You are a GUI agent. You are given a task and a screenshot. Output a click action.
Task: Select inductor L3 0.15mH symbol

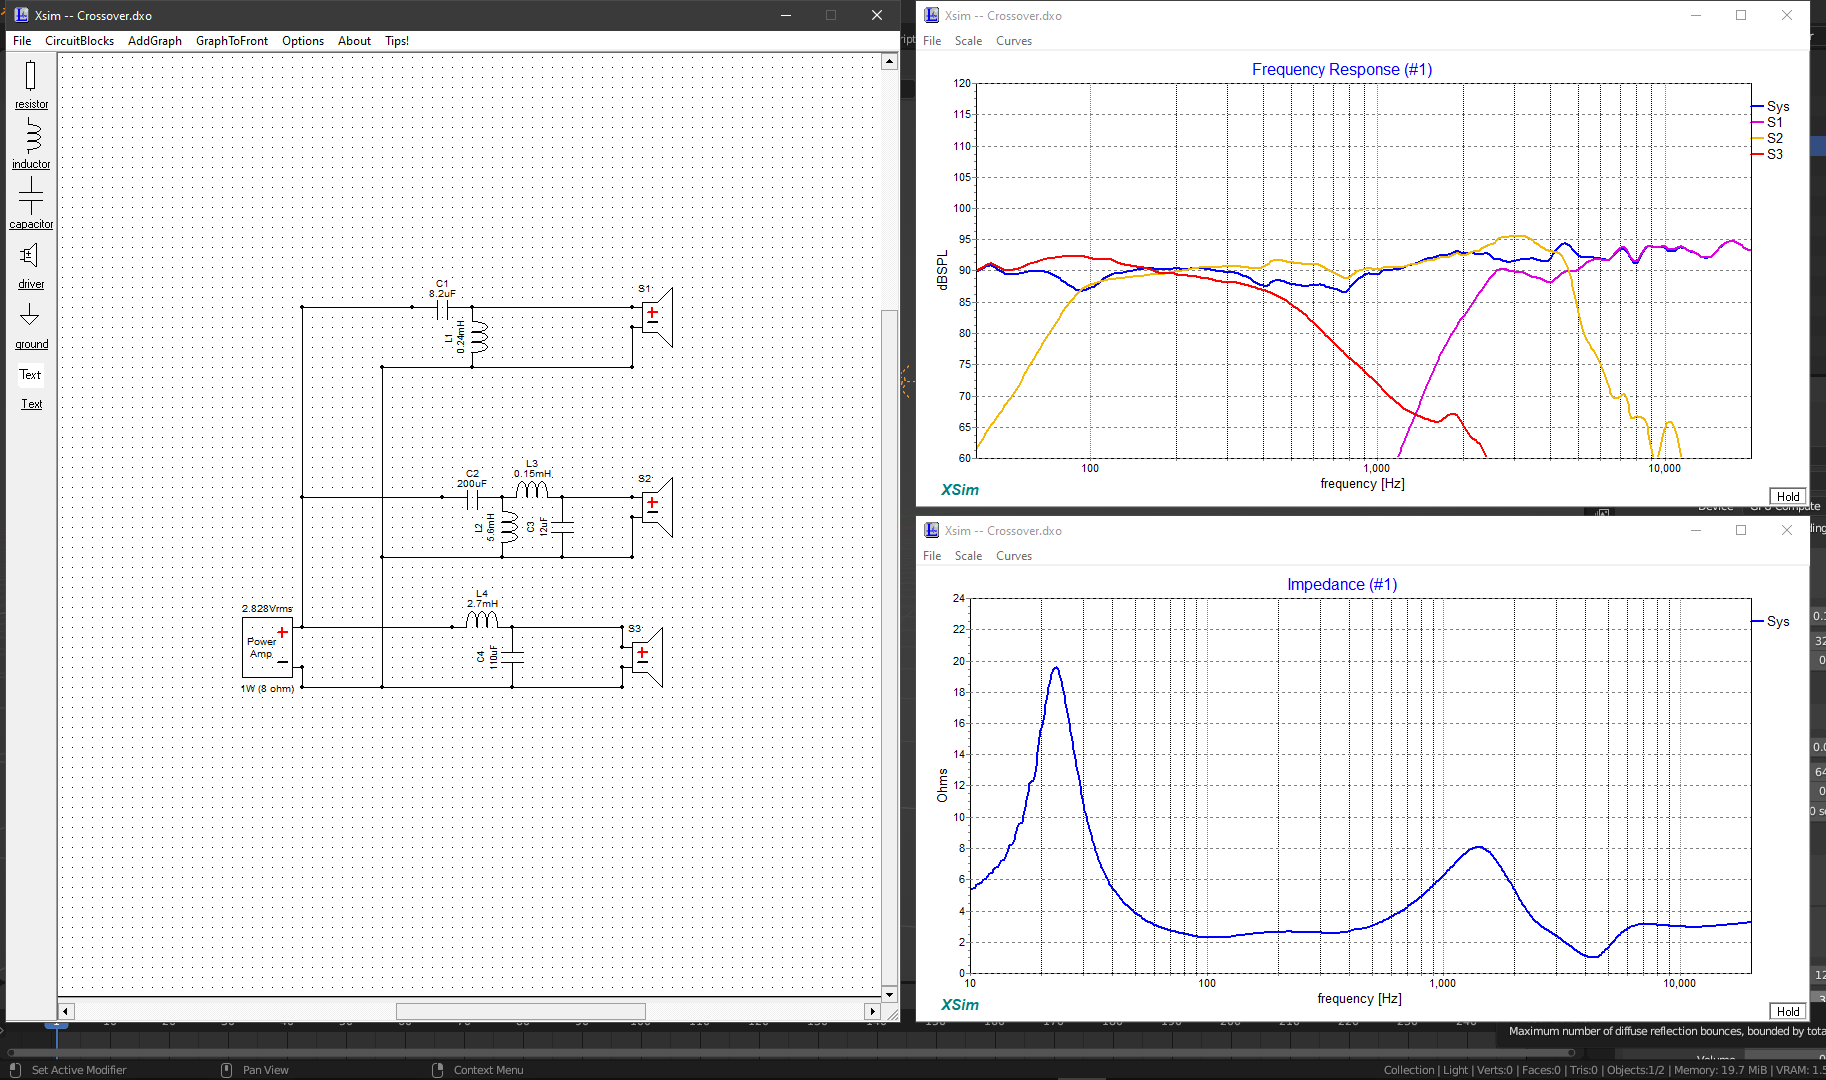coord(532,489)
